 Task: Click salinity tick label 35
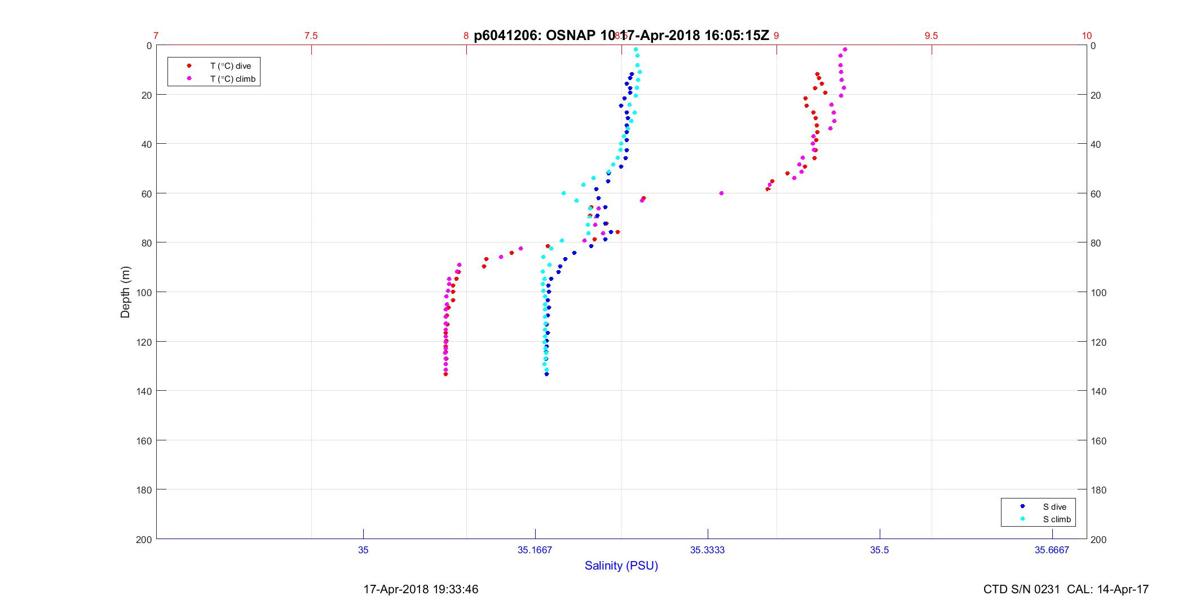tap(363, 549)
